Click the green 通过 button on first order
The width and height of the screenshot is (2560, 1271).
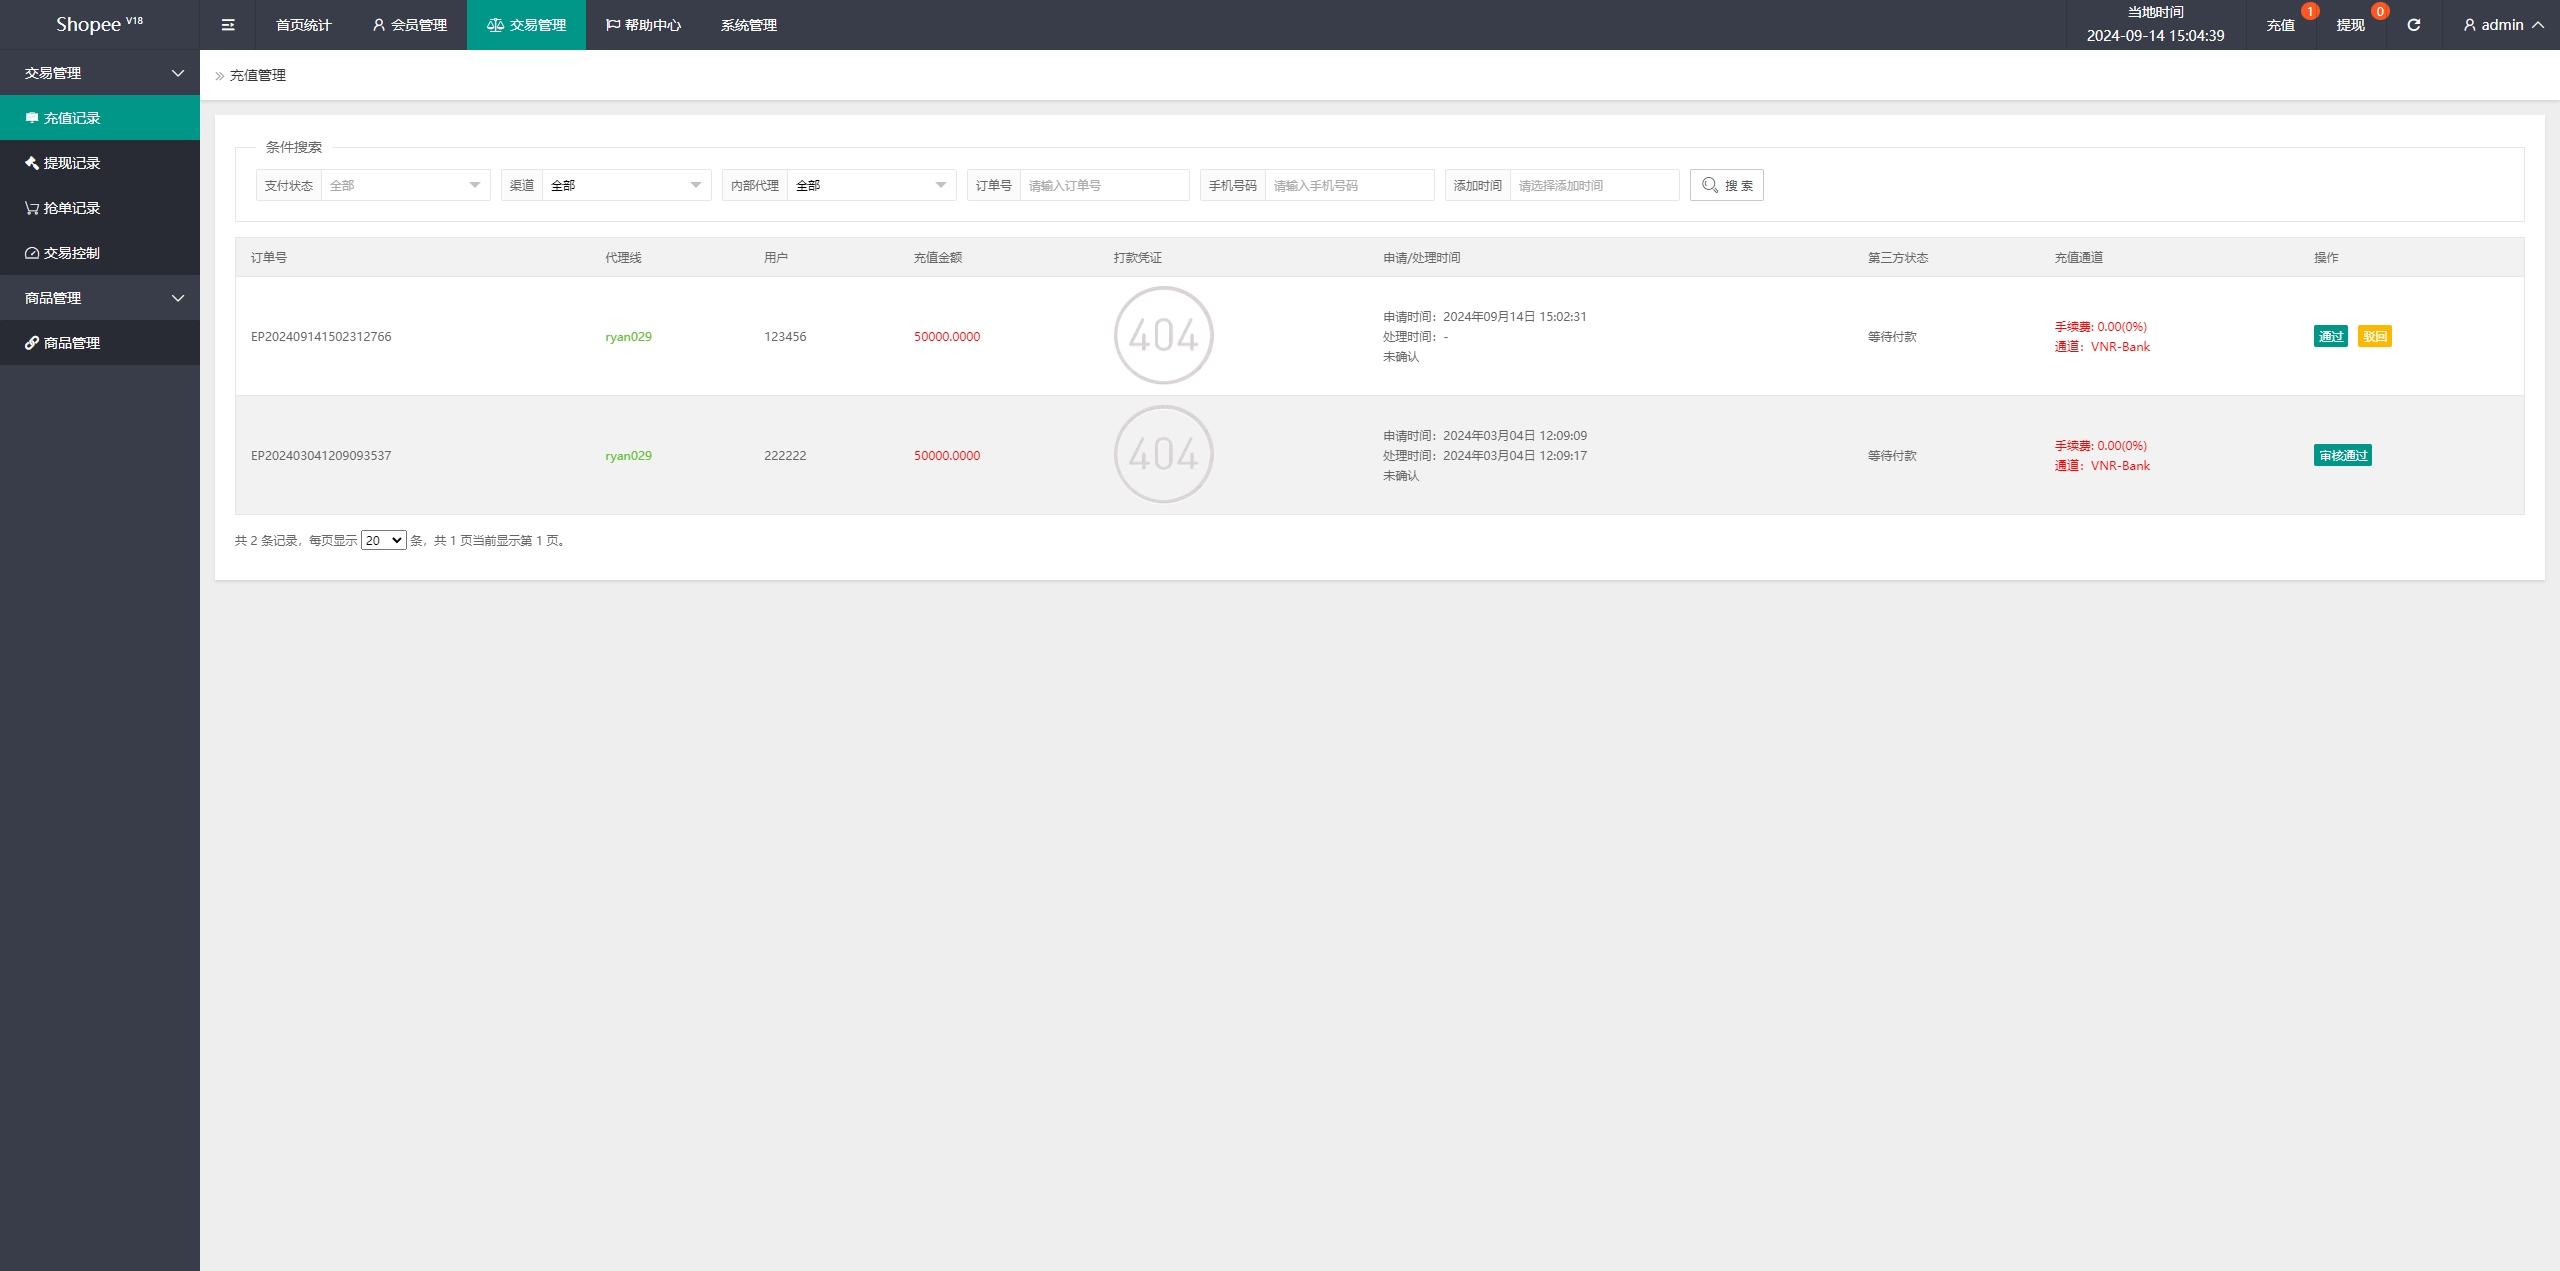click(x=2330, y=336)
